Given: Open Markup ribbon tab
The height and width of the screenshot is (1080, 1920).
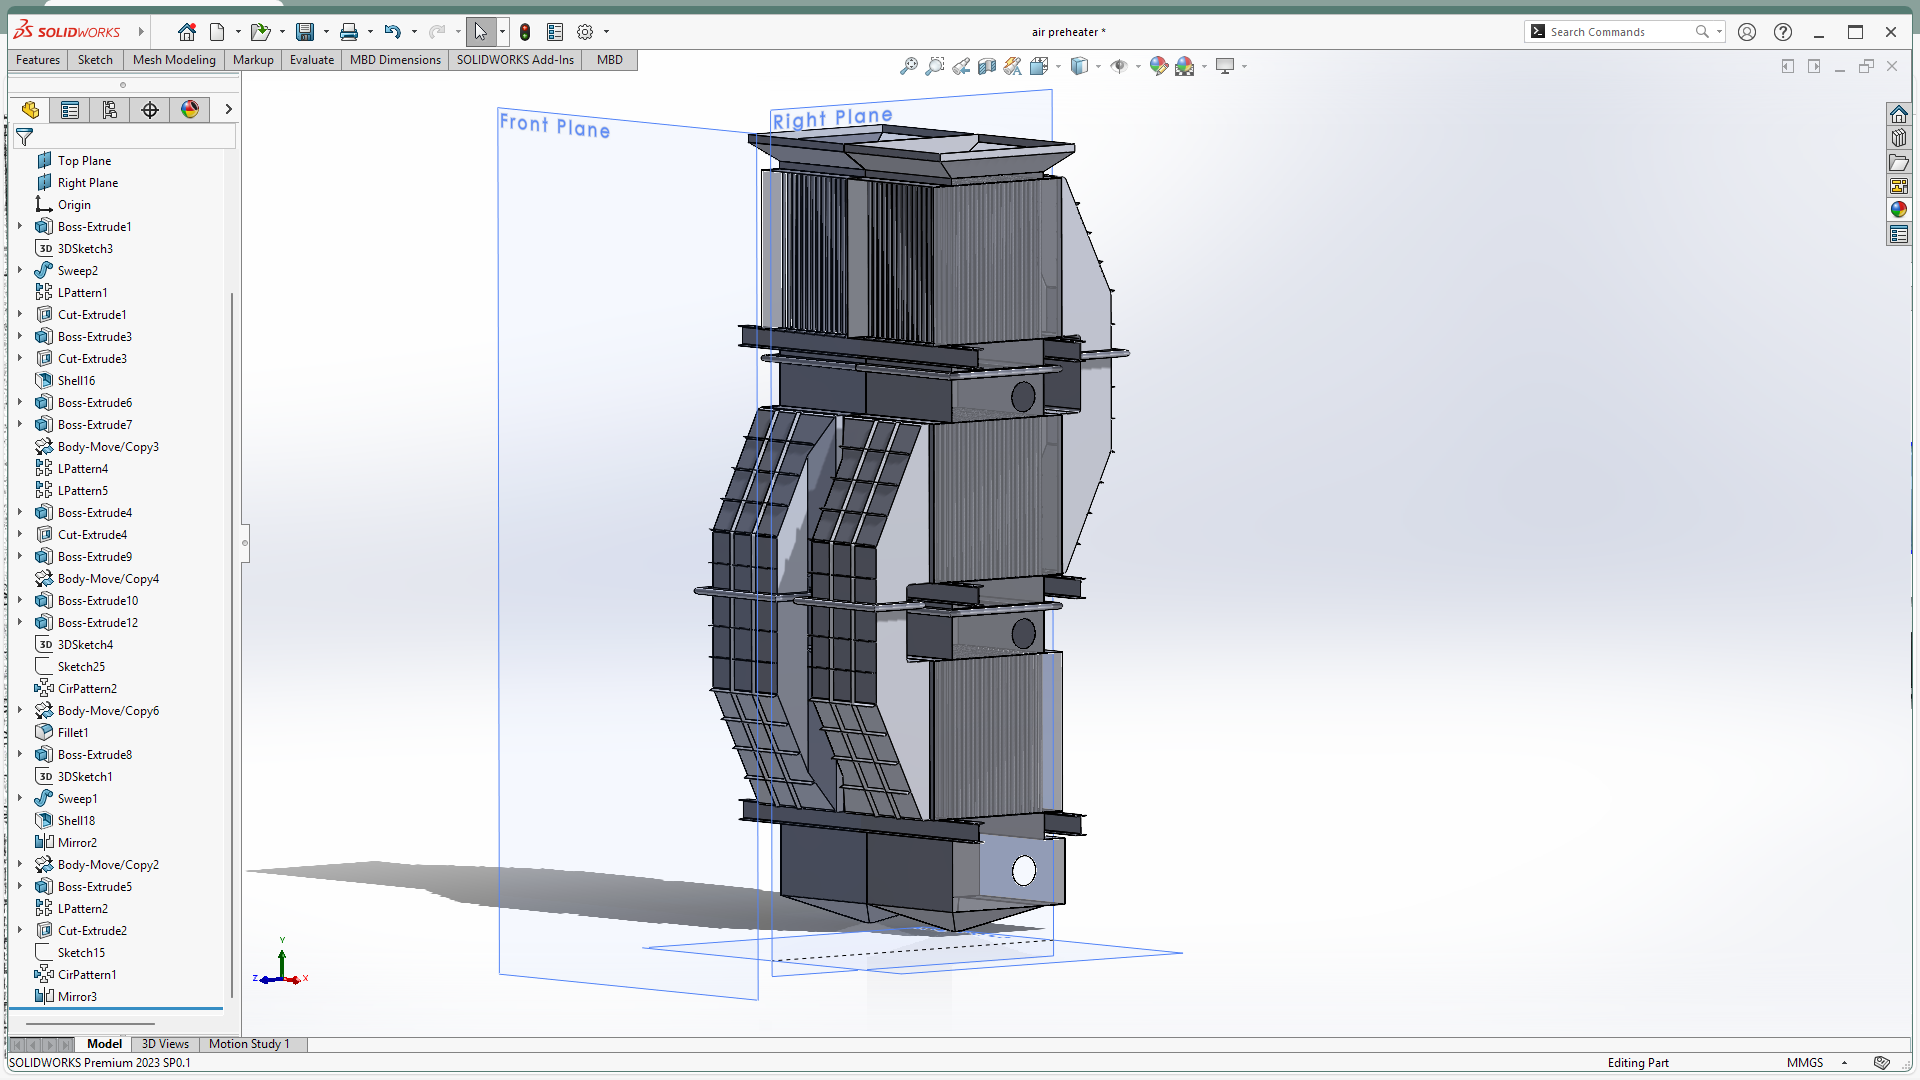Looking at the screenshot, I should [x=253, y=60].
